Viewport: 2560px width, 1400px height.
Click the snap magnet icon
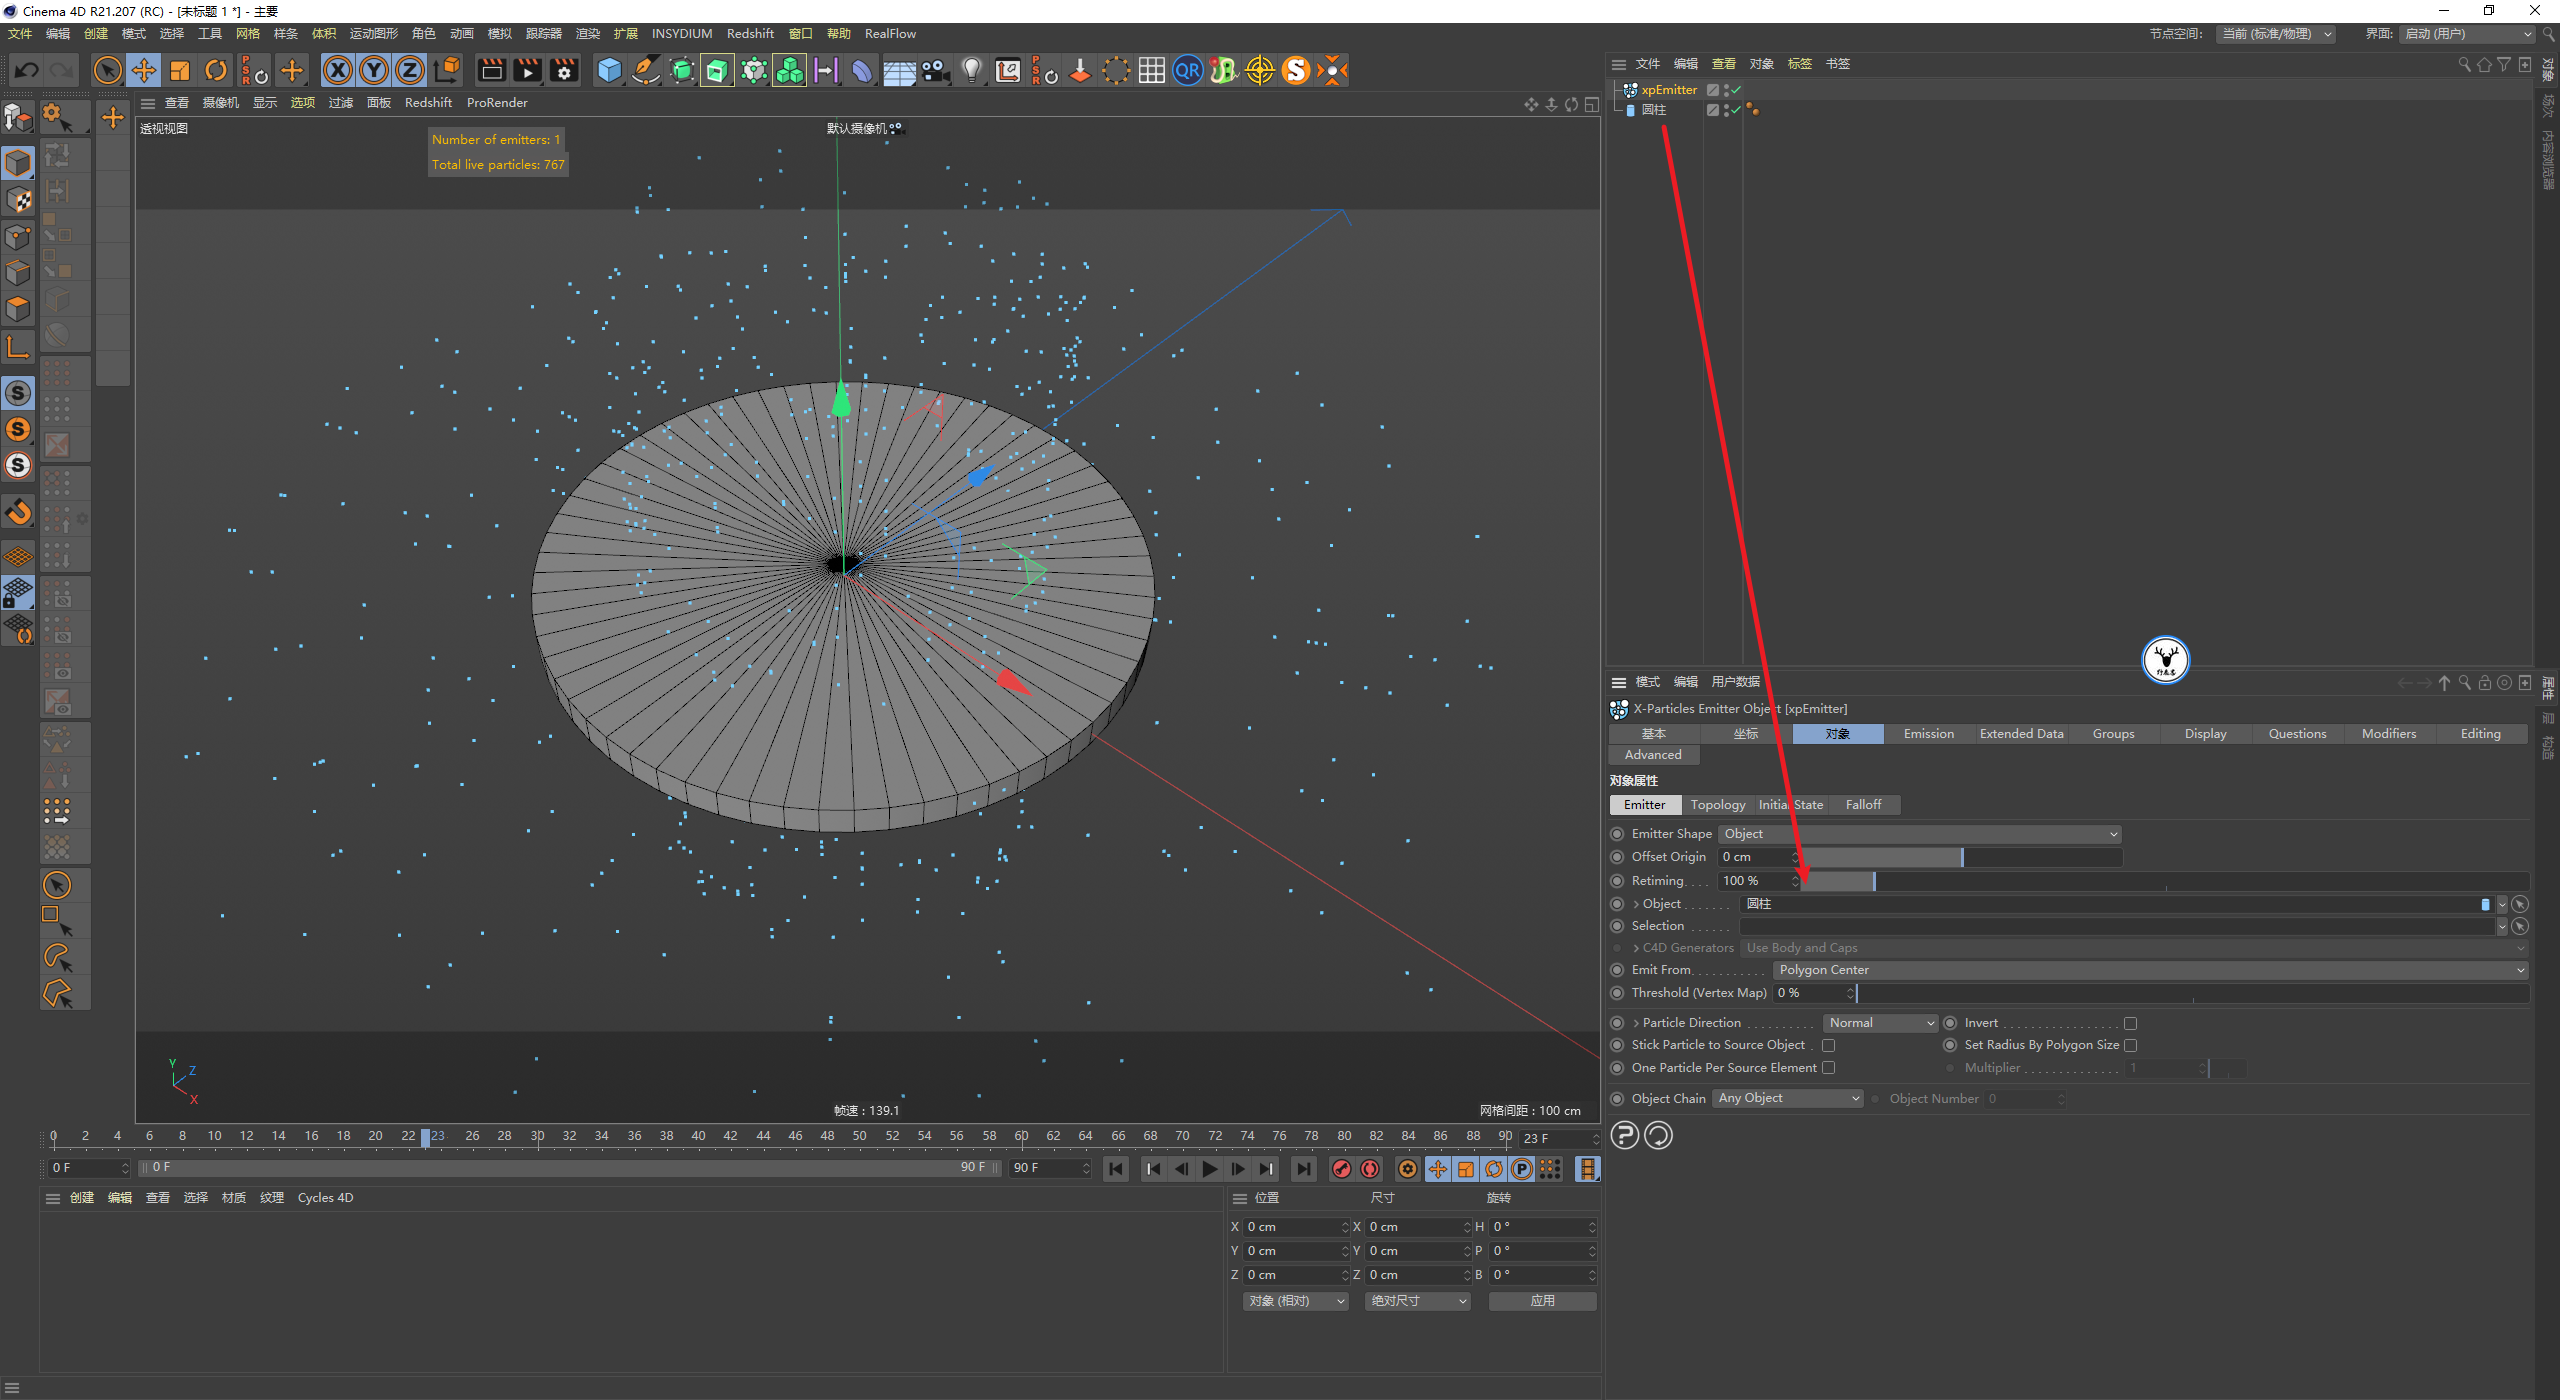tap(18, 512)
